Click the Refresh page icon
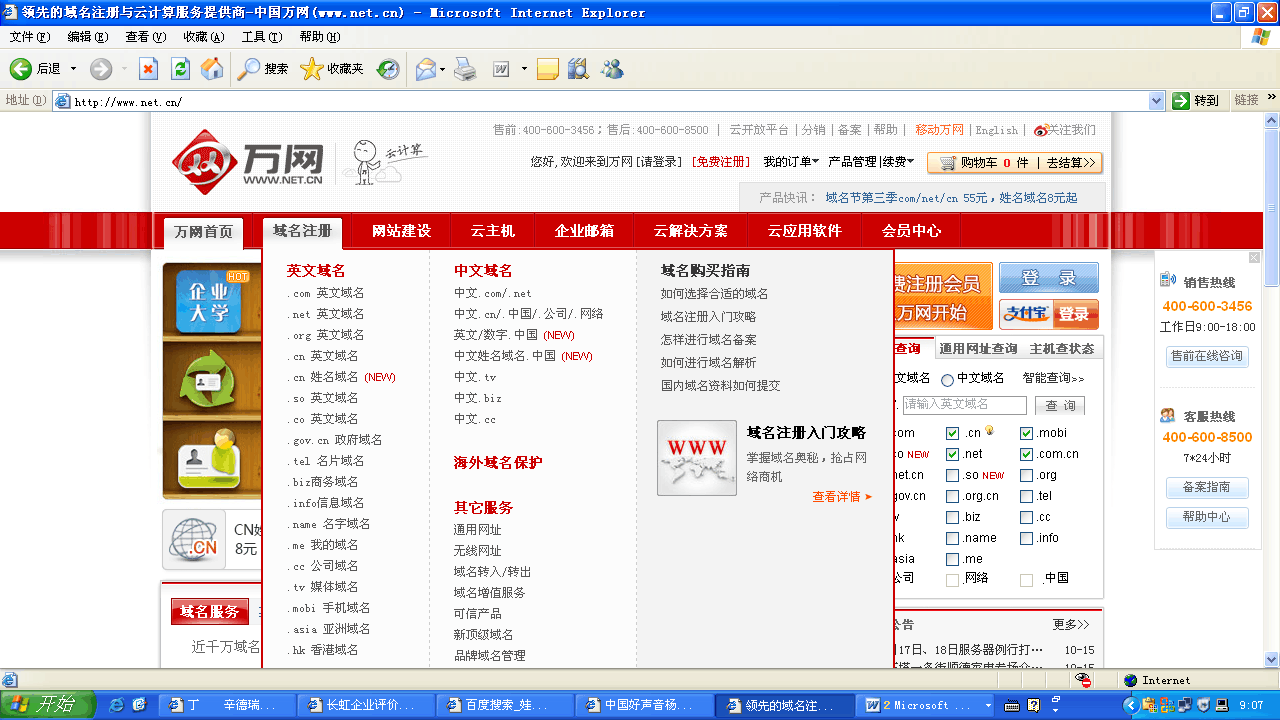Image resolution: width=1280 pixels, height=720 pixels. (x=180, y=69)
